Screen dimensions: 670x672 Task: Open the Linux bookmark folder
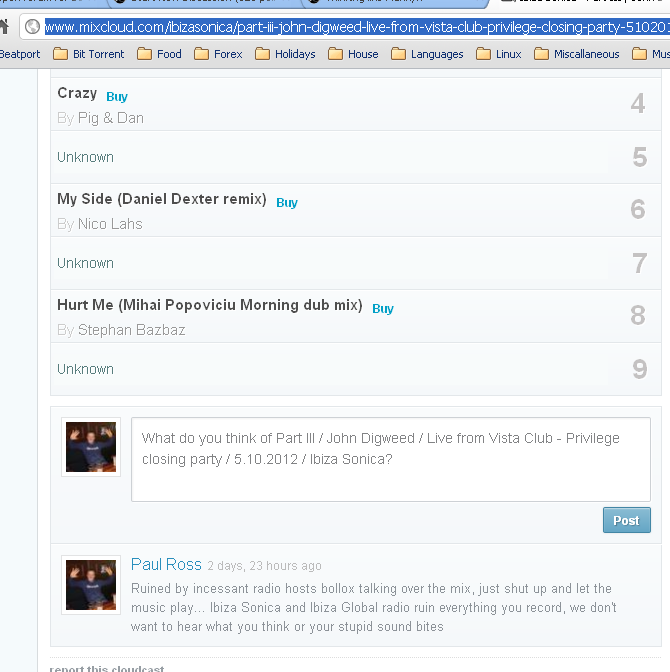point(499,54)
